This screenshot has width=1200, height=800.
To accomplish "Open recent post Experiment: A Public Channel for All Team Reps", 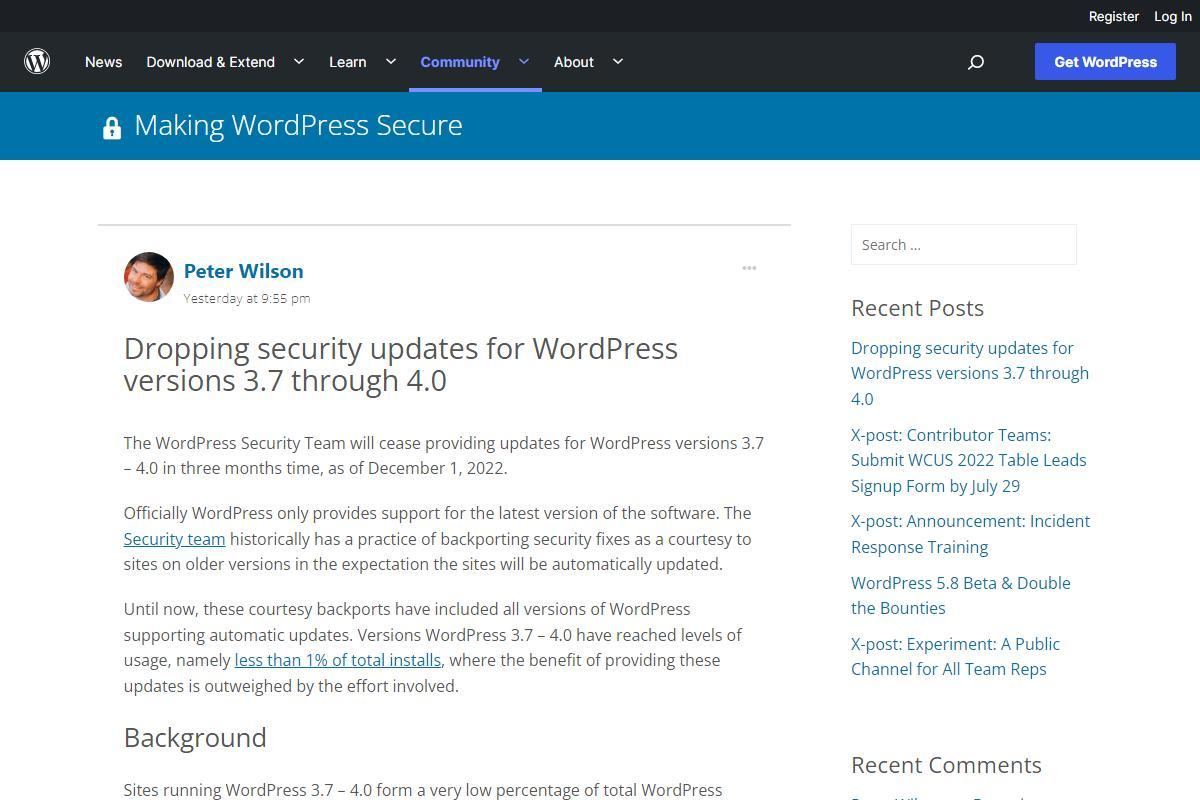I will pyautogui.click(x=956, y=656).
